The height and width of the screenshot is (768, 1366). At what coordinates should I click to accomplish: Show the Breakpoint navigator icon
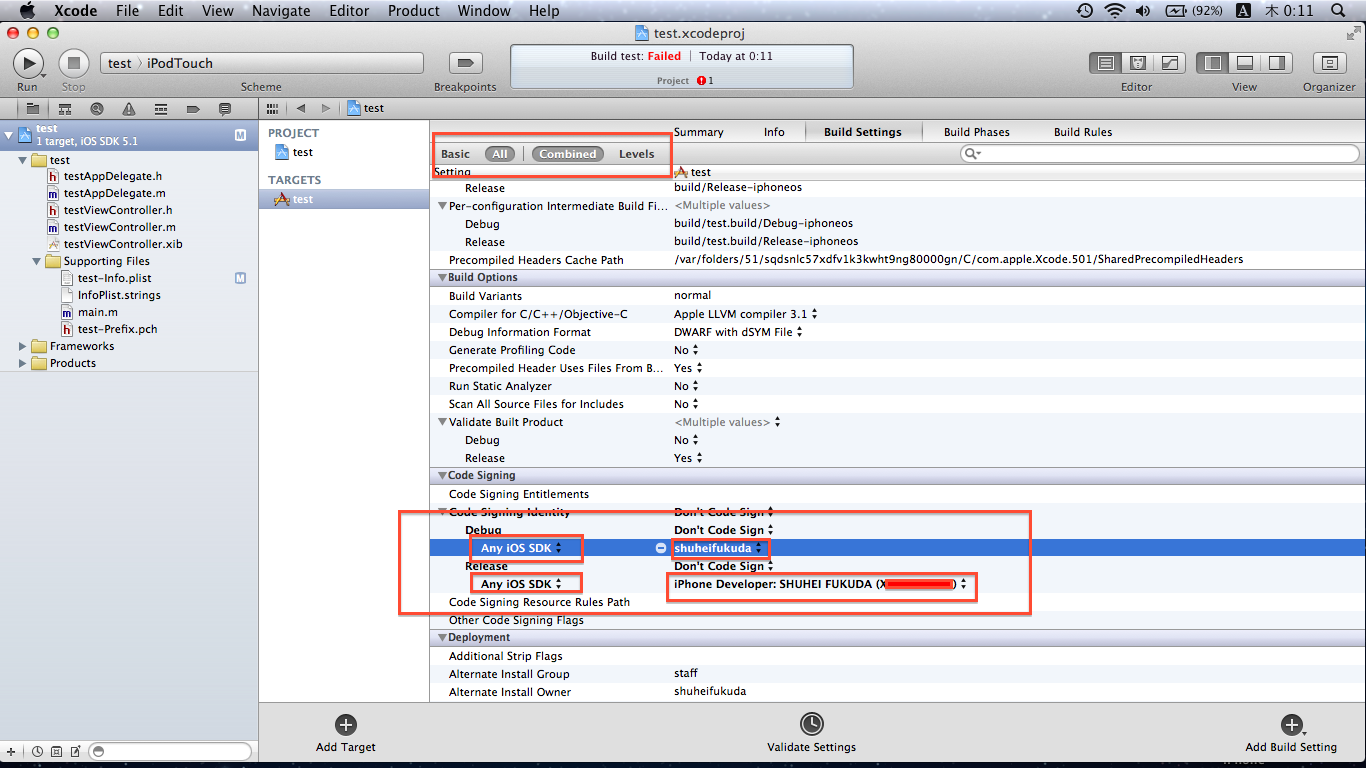click(x=193, y=108)
